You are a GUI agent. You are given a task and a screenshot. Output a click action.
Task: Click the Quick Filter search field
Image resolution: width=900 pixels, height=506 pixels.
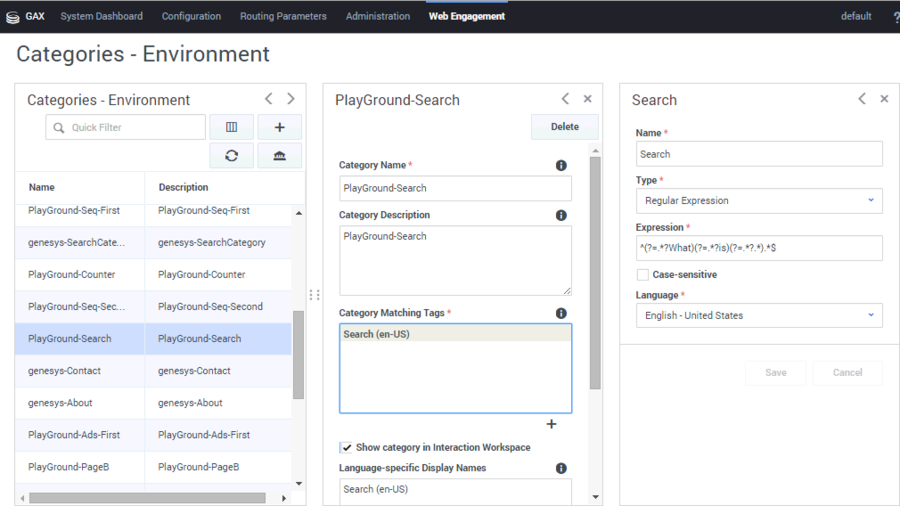click(126, 128)
